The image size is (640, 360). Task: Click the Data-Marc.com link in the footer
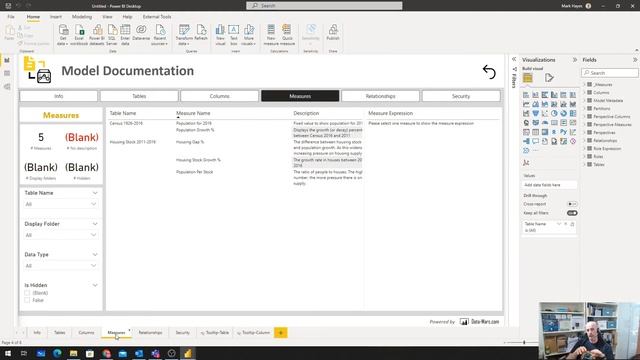click(479, 322)
